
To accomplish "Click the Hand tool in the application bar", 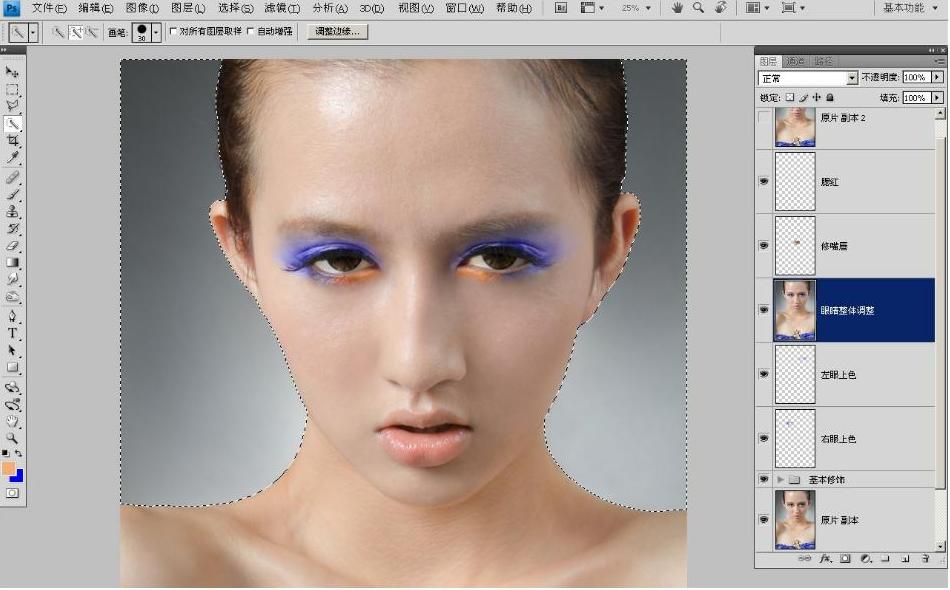I will click(x=677, y=8).
